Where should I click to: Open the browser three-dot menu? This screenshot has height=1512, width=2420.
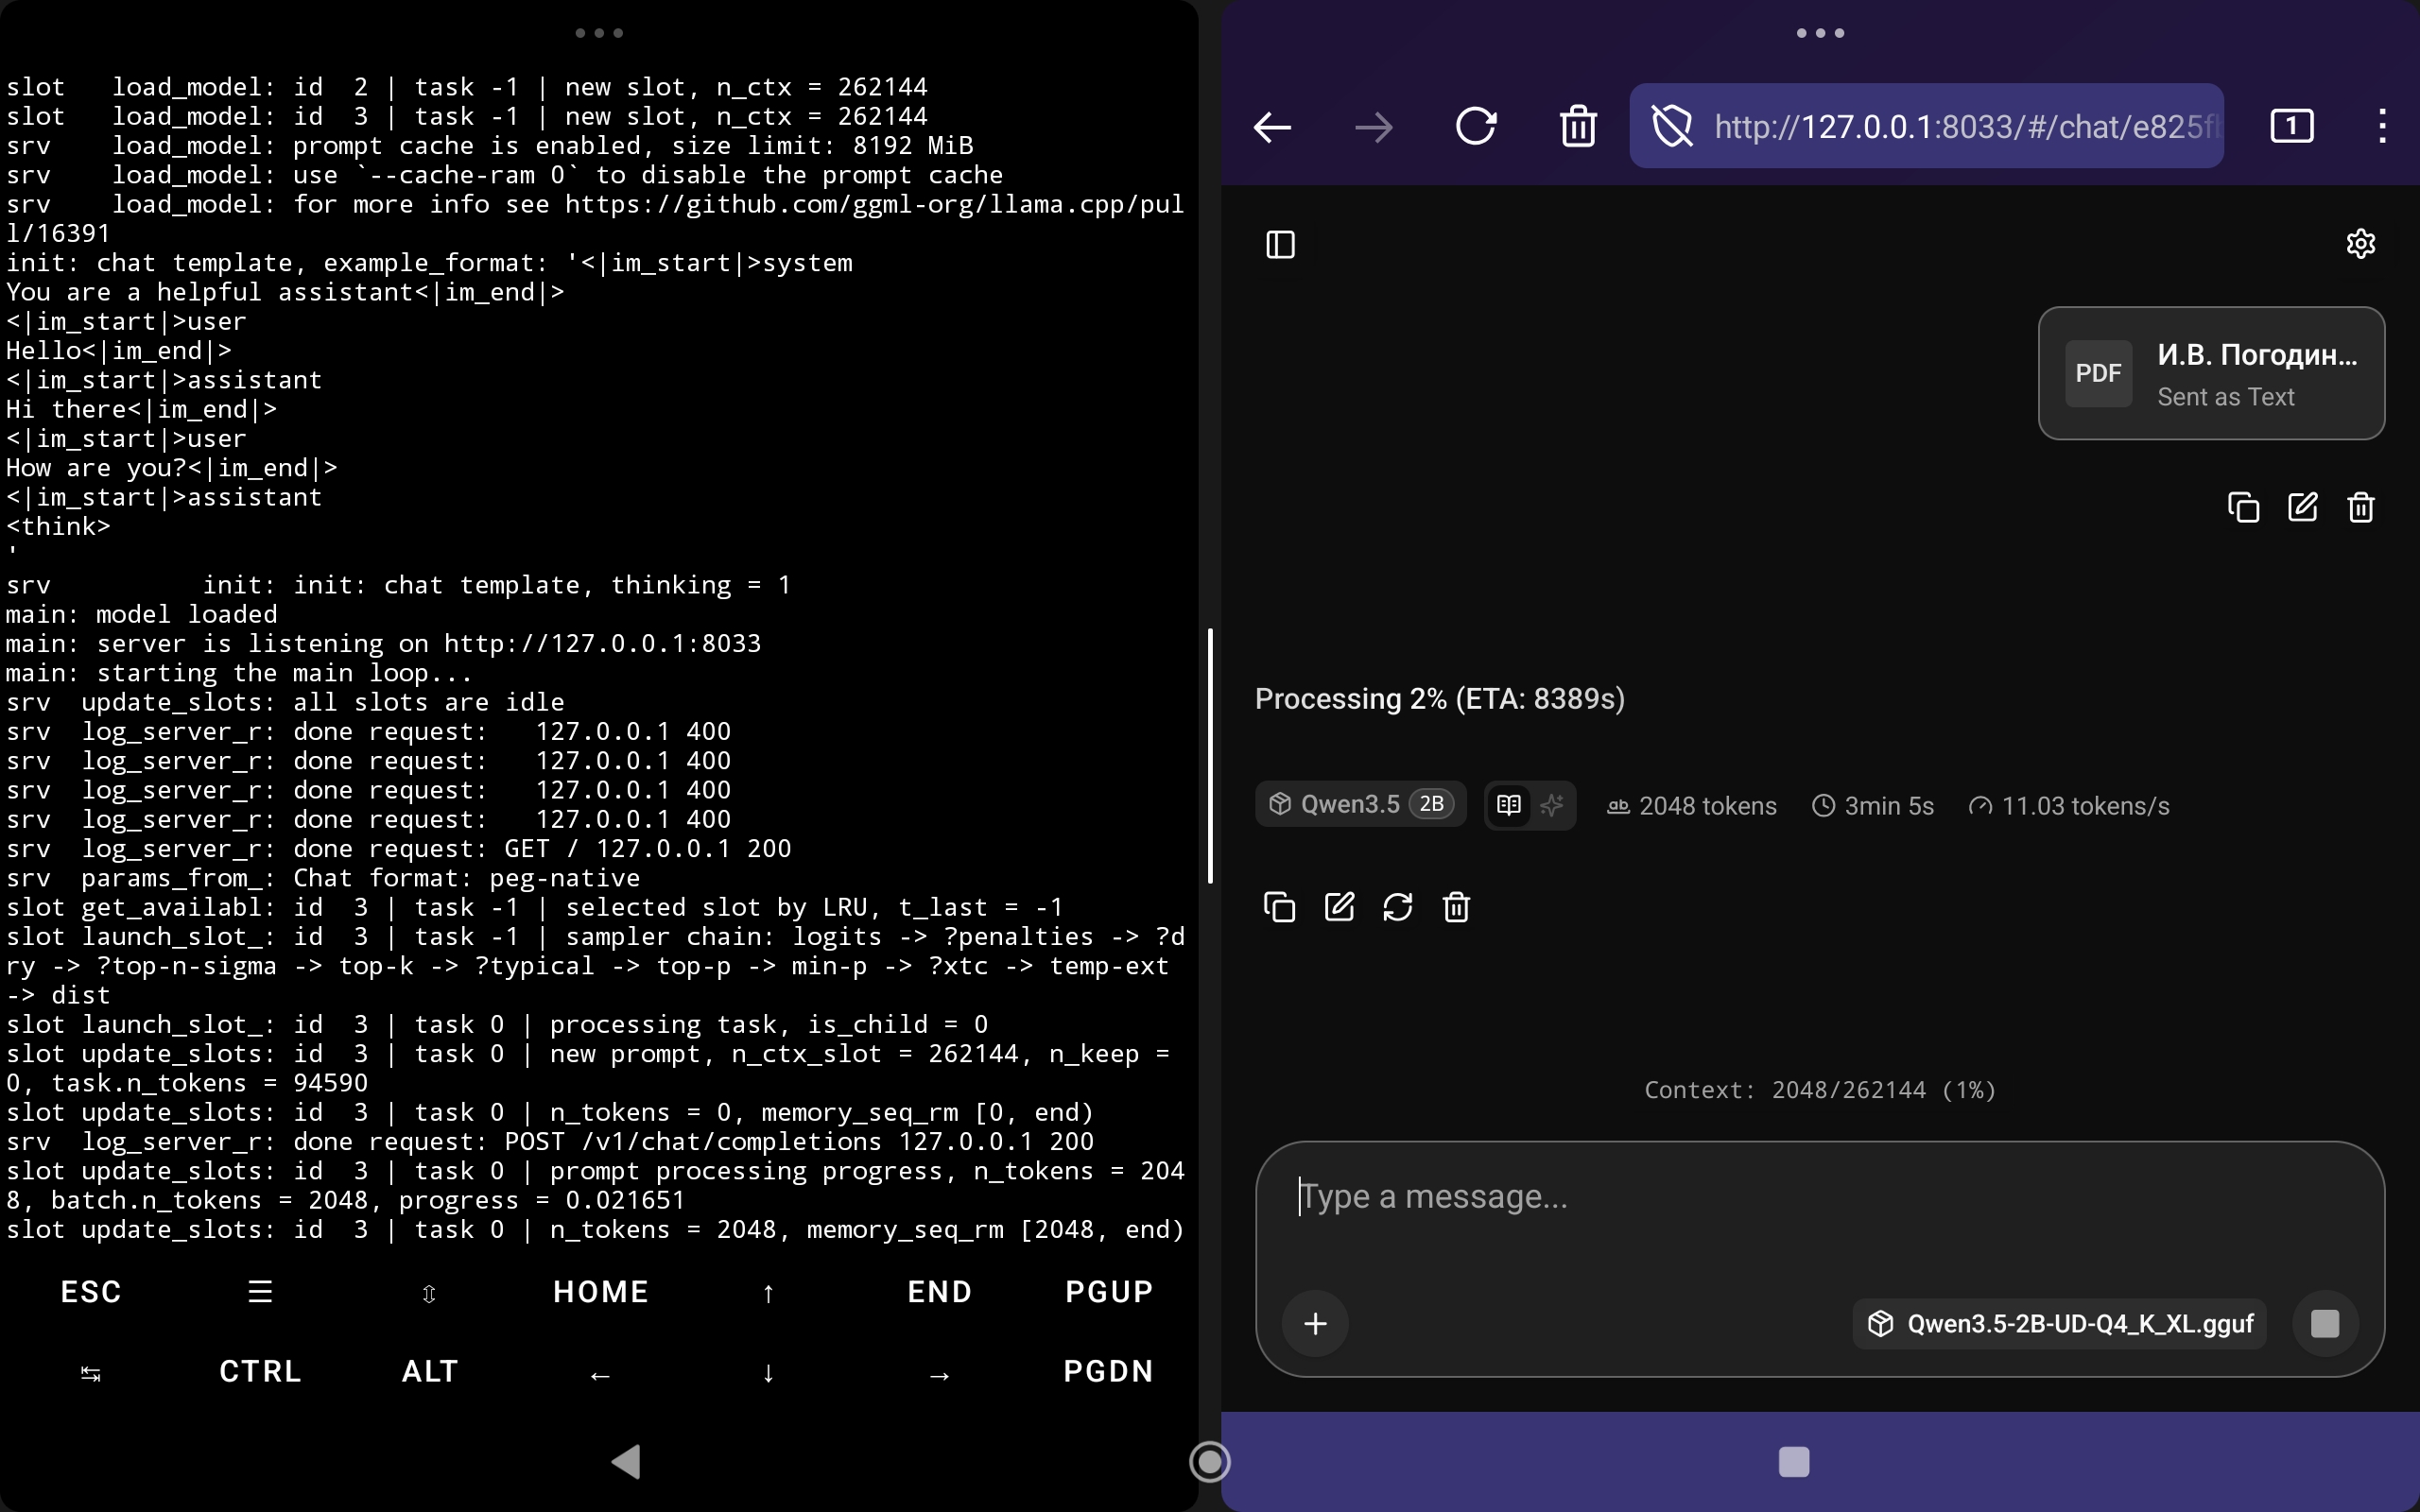2383,127
